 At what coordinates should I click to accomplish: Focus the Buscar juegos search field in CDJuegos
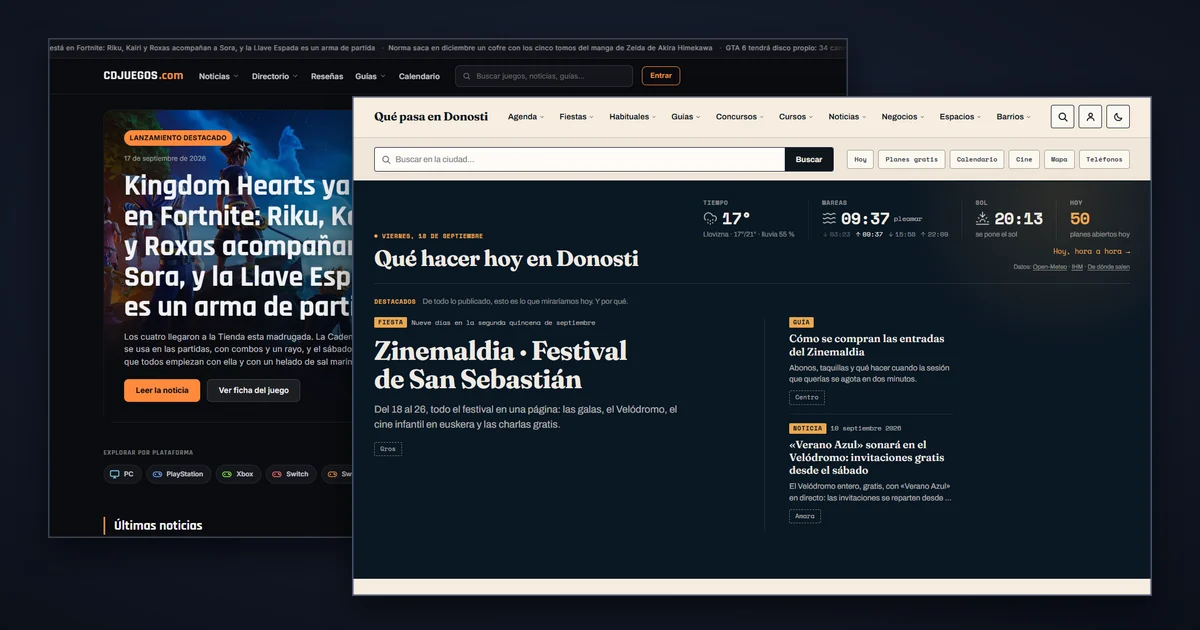point(544,76)
